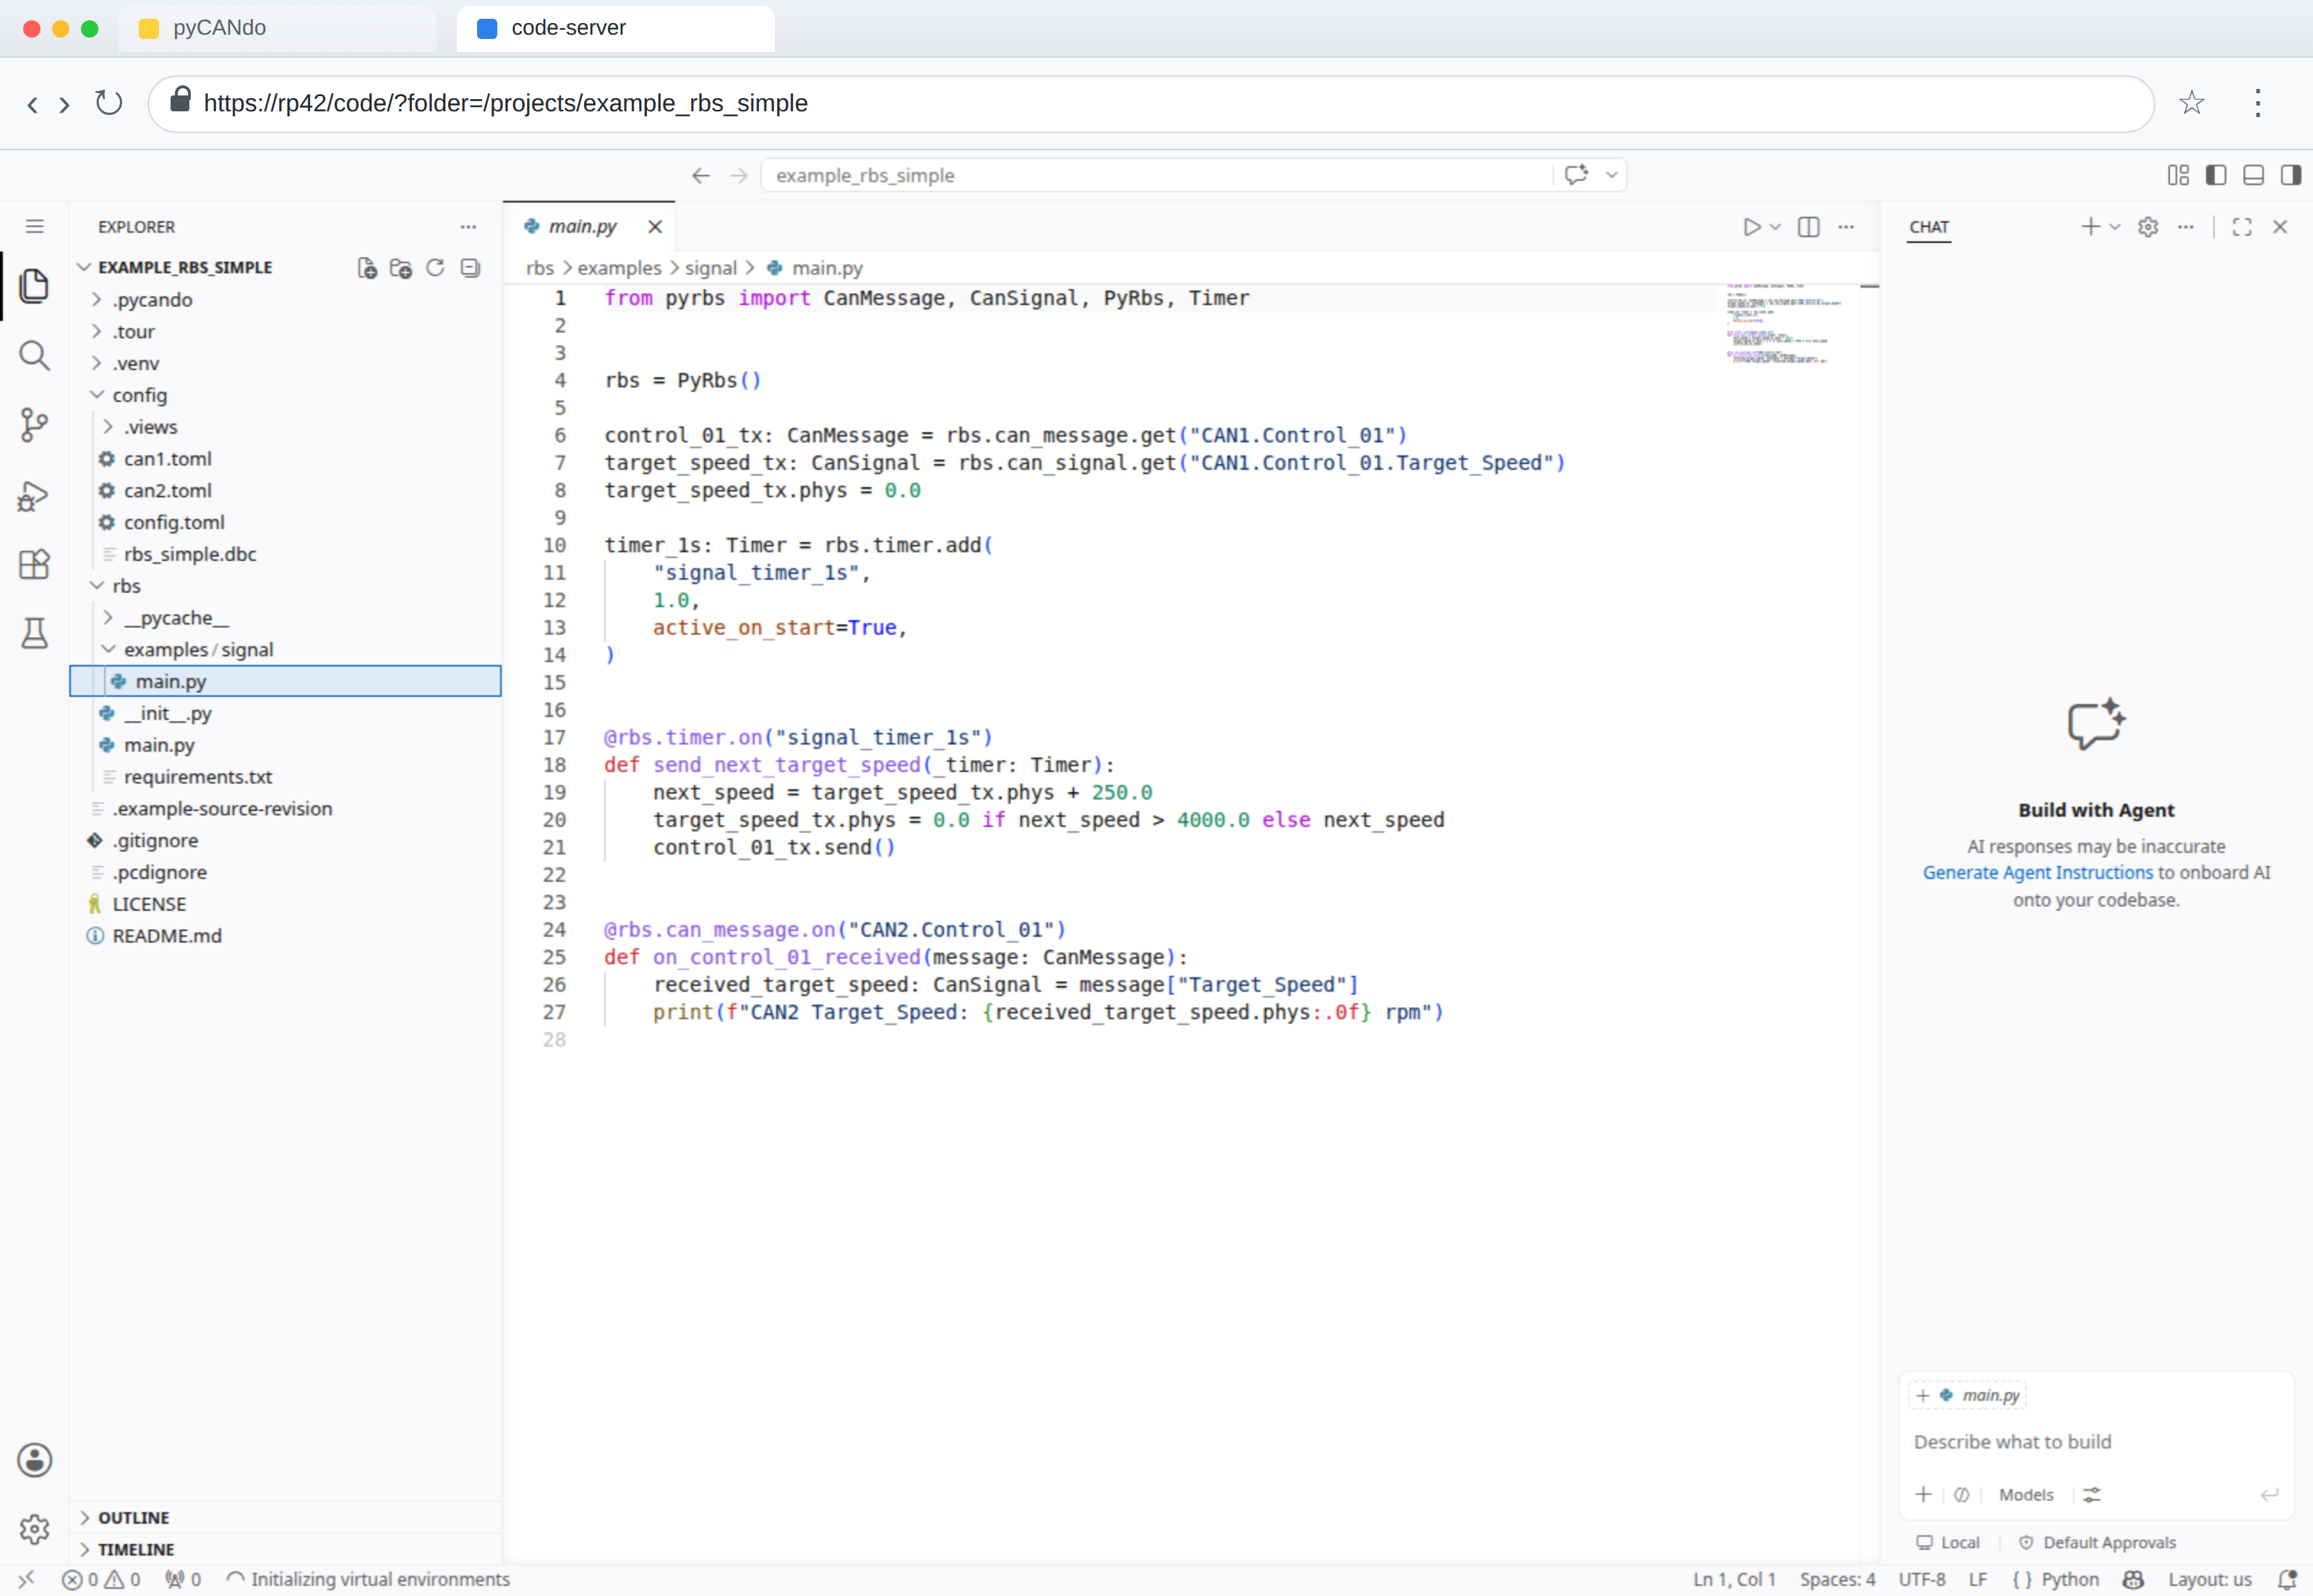Image resolution: width=2313 pixels, height=1596 pixels.
Task: Click the Default Approvals button
Action: pyautogui.click(x=2097, y=1542)
